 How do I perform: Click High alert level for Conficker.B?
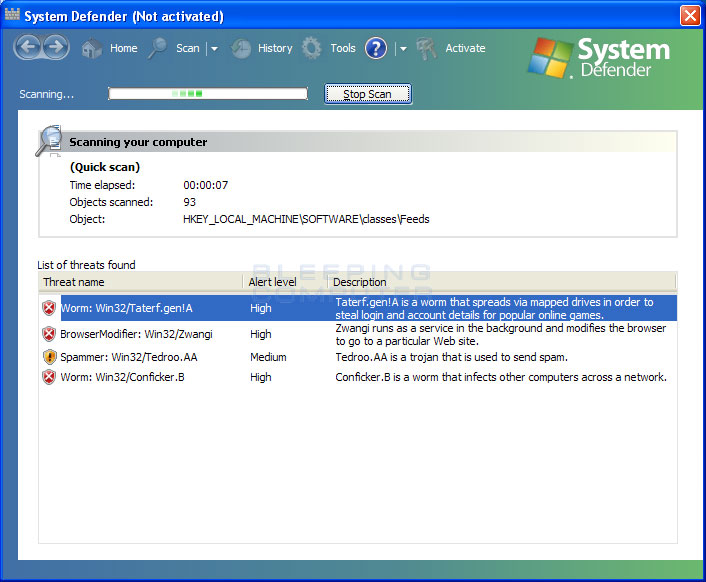pos(261,377)
